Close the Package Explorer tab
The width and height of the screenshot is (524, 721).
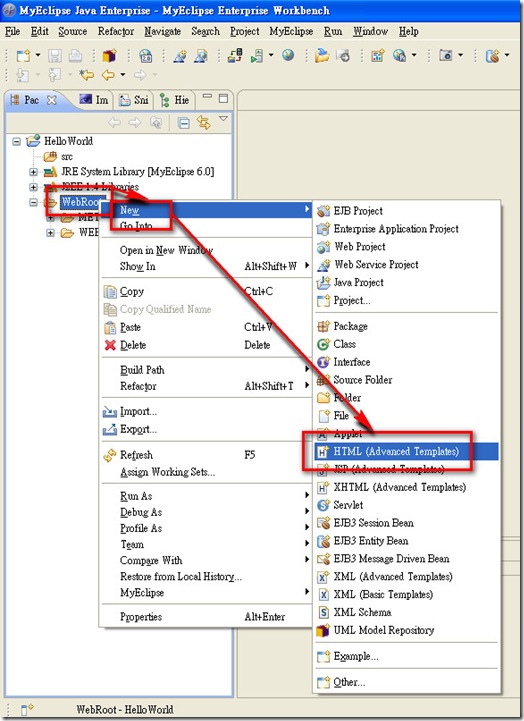(52, 100)
